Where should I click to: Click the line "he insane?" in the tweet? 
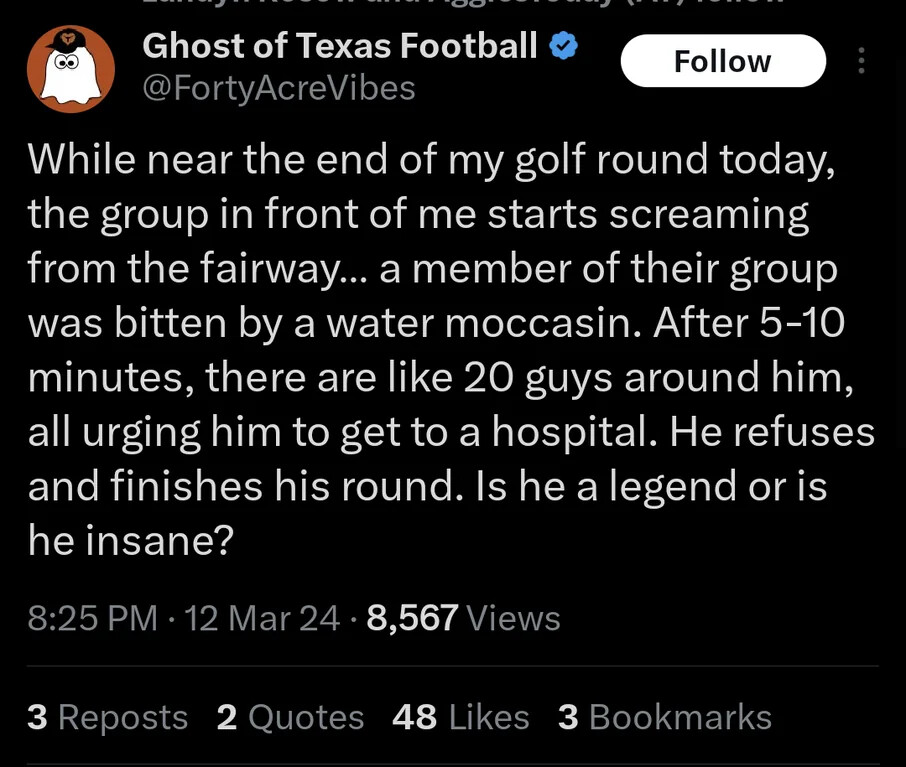click(x=131, y=540)
